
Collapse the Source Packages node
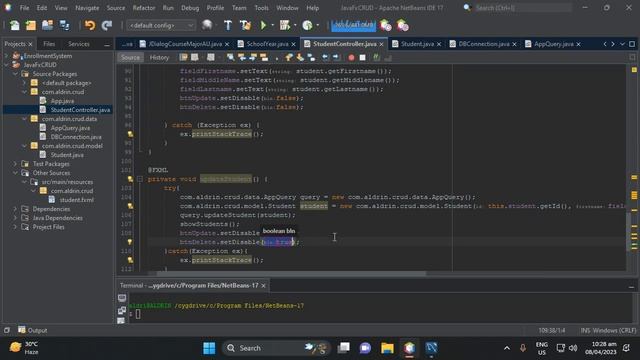(x=16, y=74)
